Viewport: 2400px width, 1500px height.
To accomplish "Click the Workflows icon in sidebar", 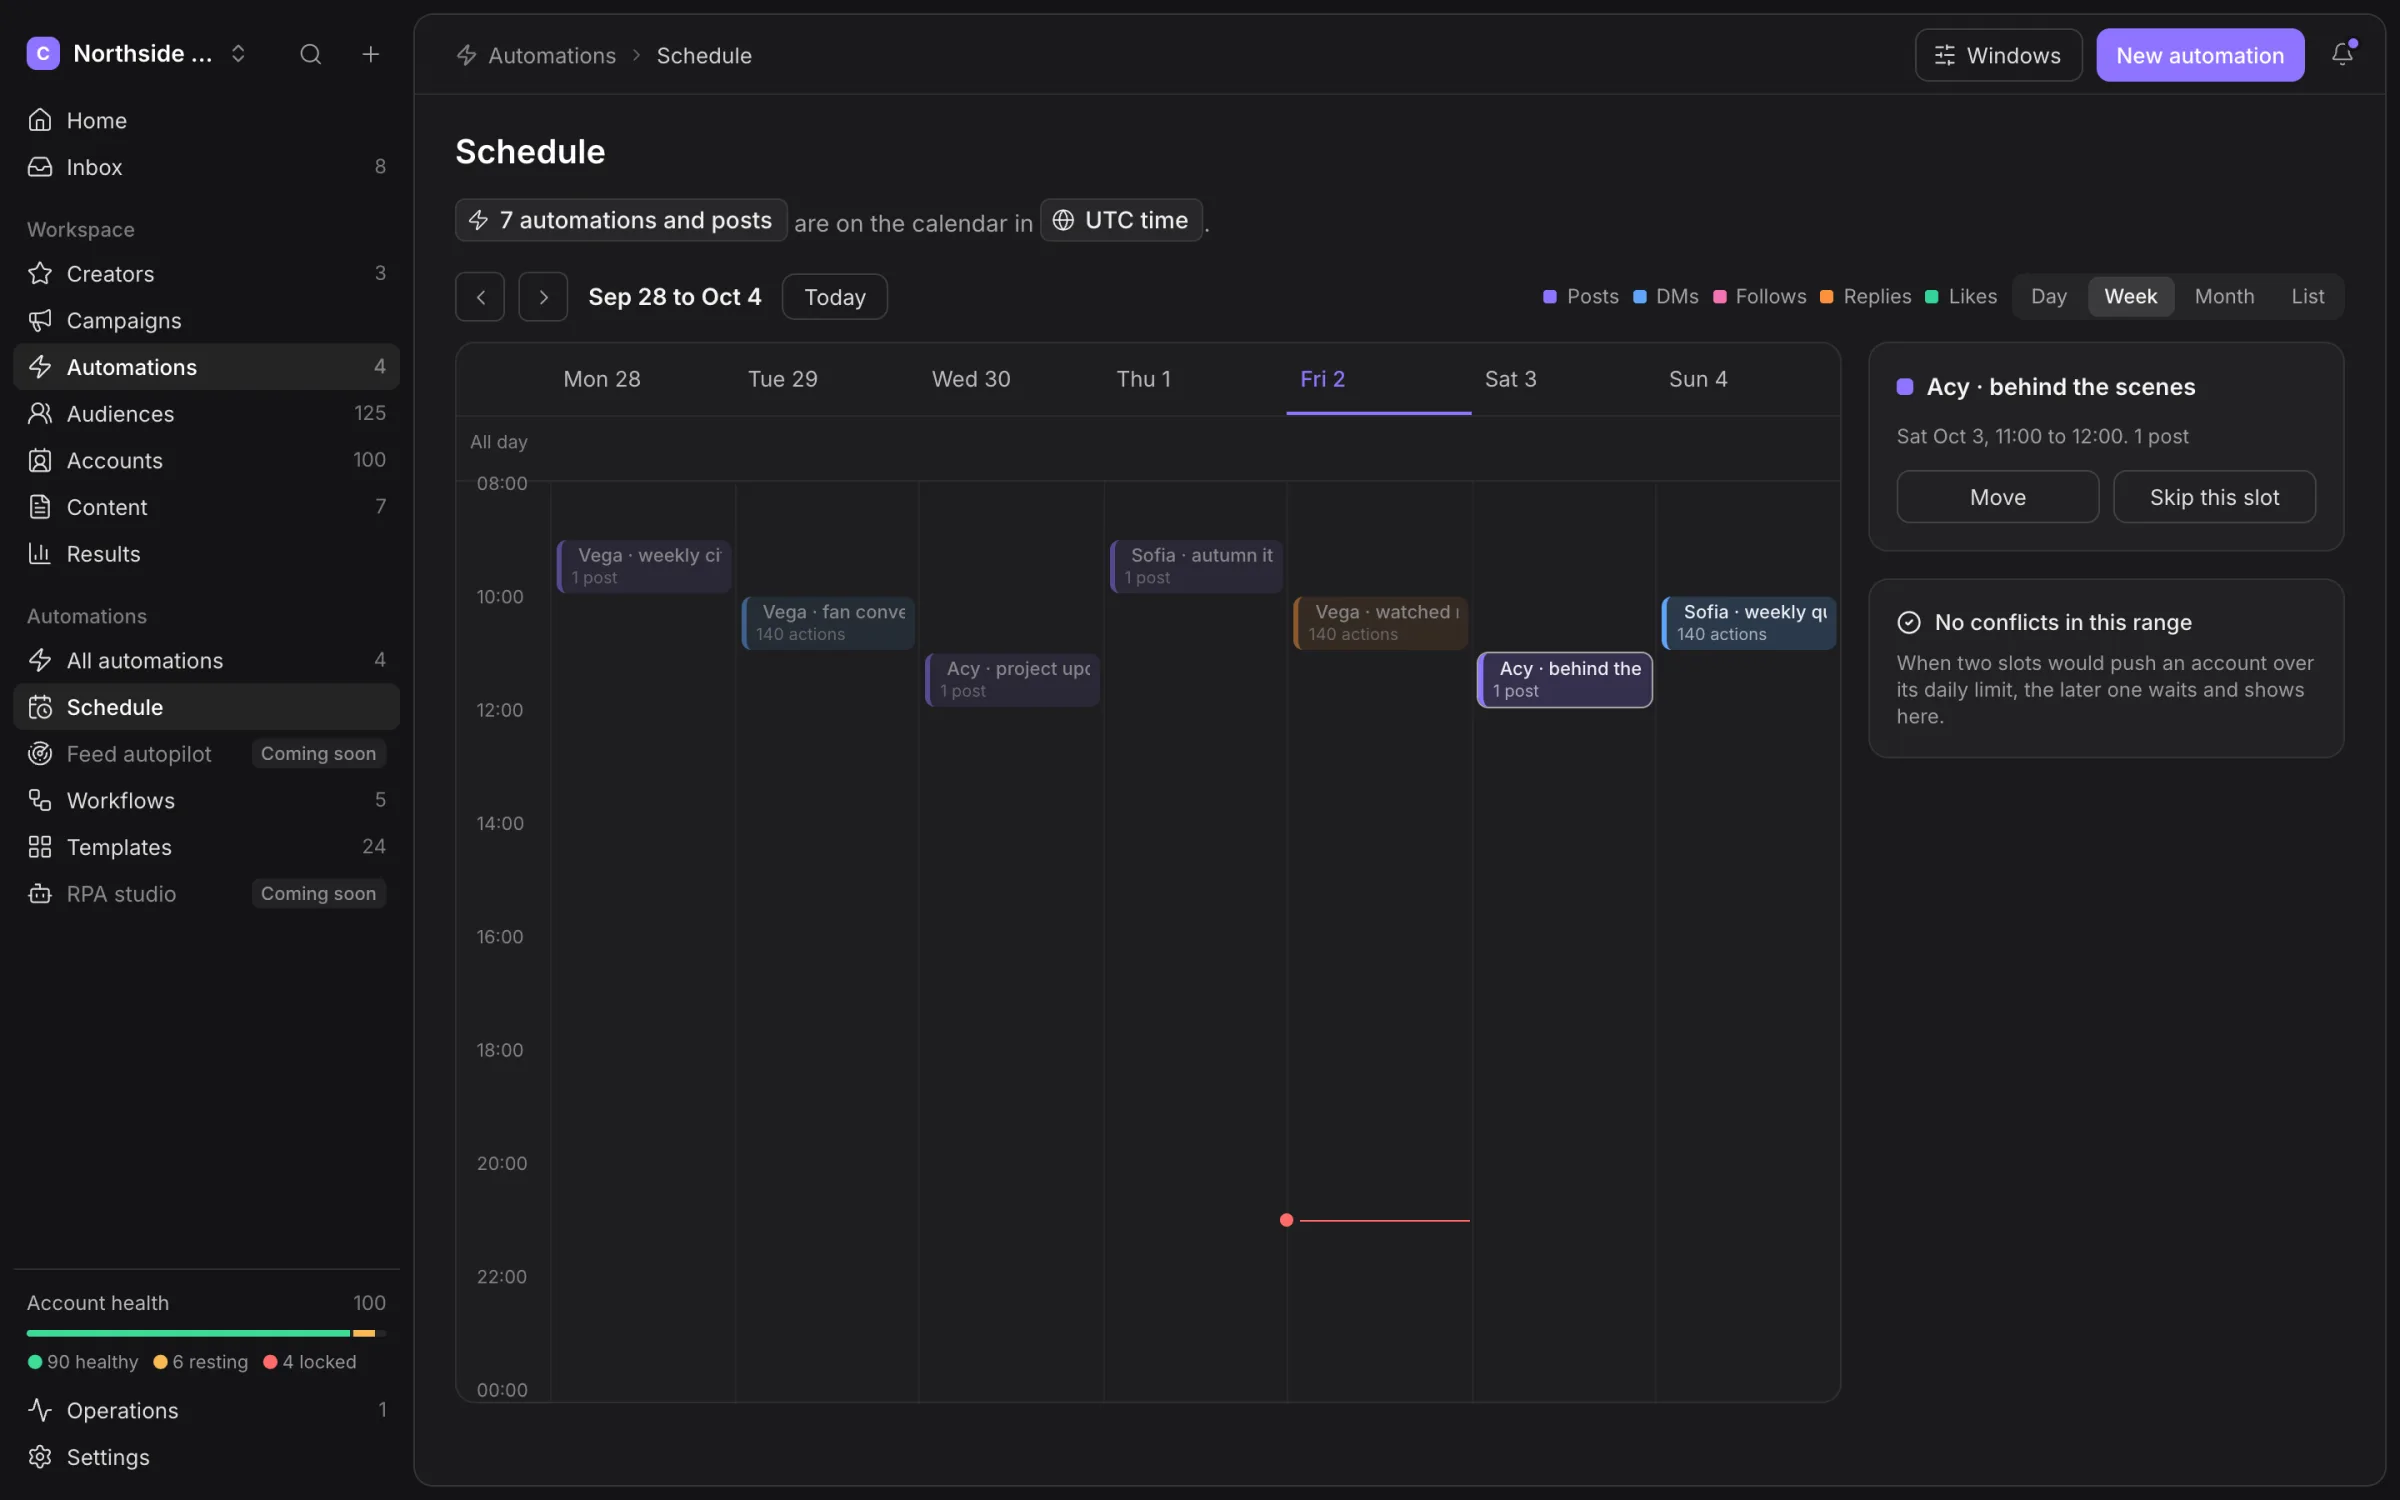I will (x=40, y=800).
